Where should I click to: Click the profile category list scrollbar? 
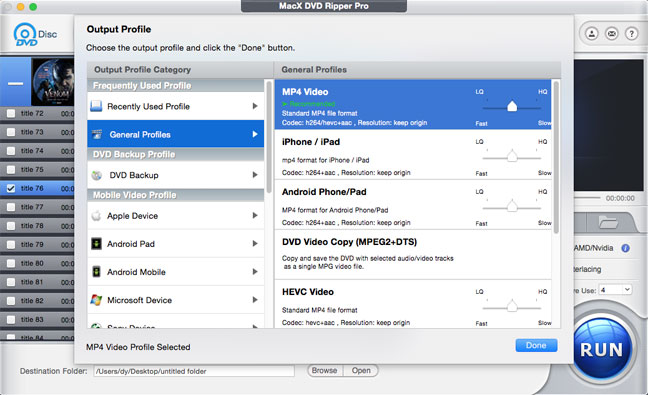pyautogui.click(x=269, y=136)
